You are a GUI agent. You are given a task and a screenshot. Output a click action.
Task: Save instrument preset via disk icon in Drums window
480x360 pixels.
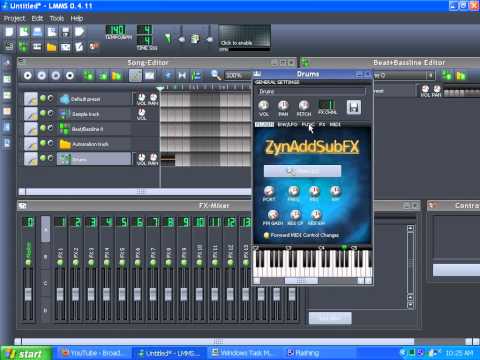354,107
